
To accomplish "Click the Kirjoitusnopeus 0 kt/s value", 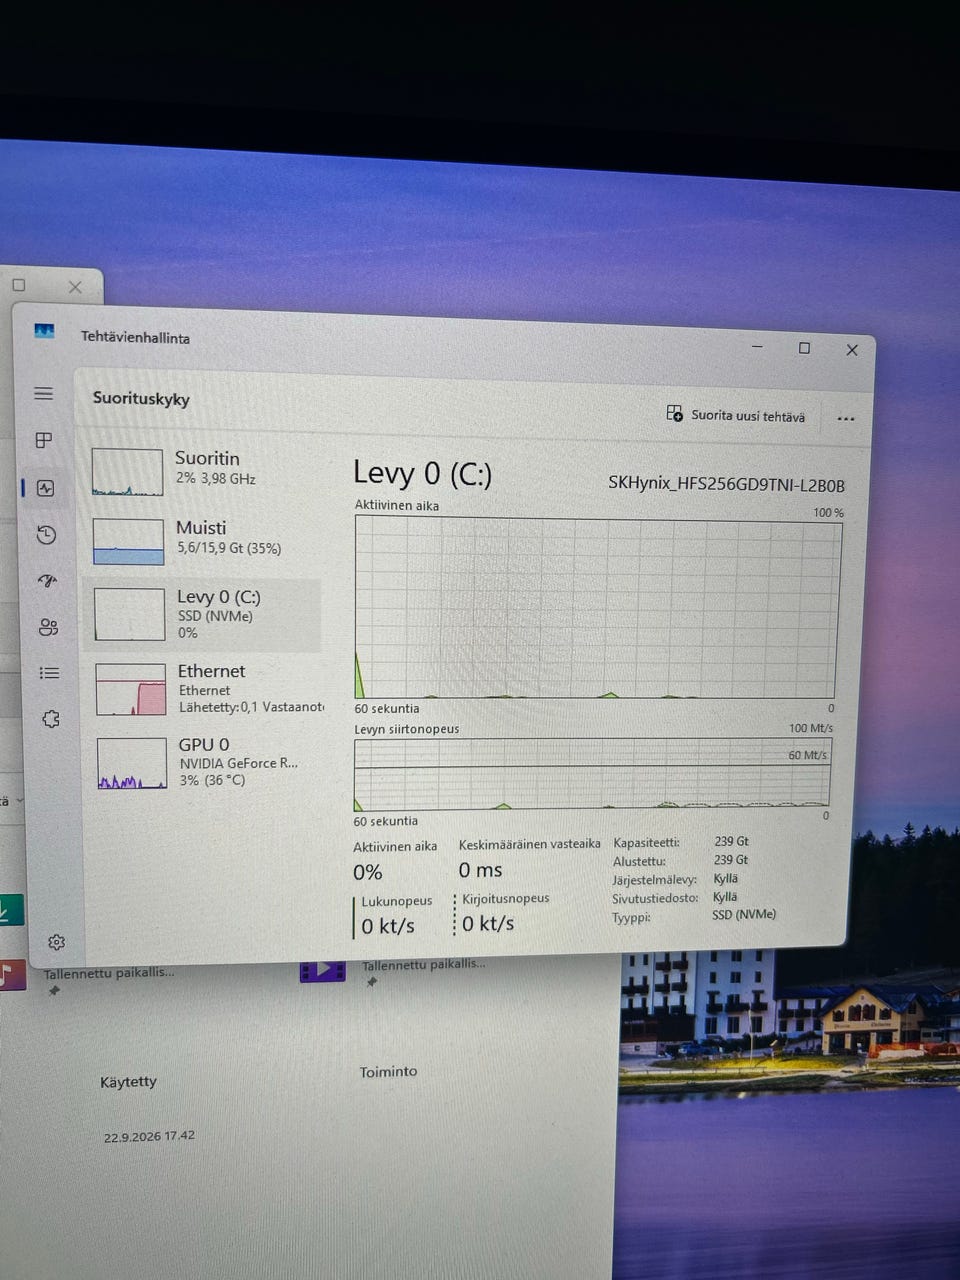I will point(488,923).
